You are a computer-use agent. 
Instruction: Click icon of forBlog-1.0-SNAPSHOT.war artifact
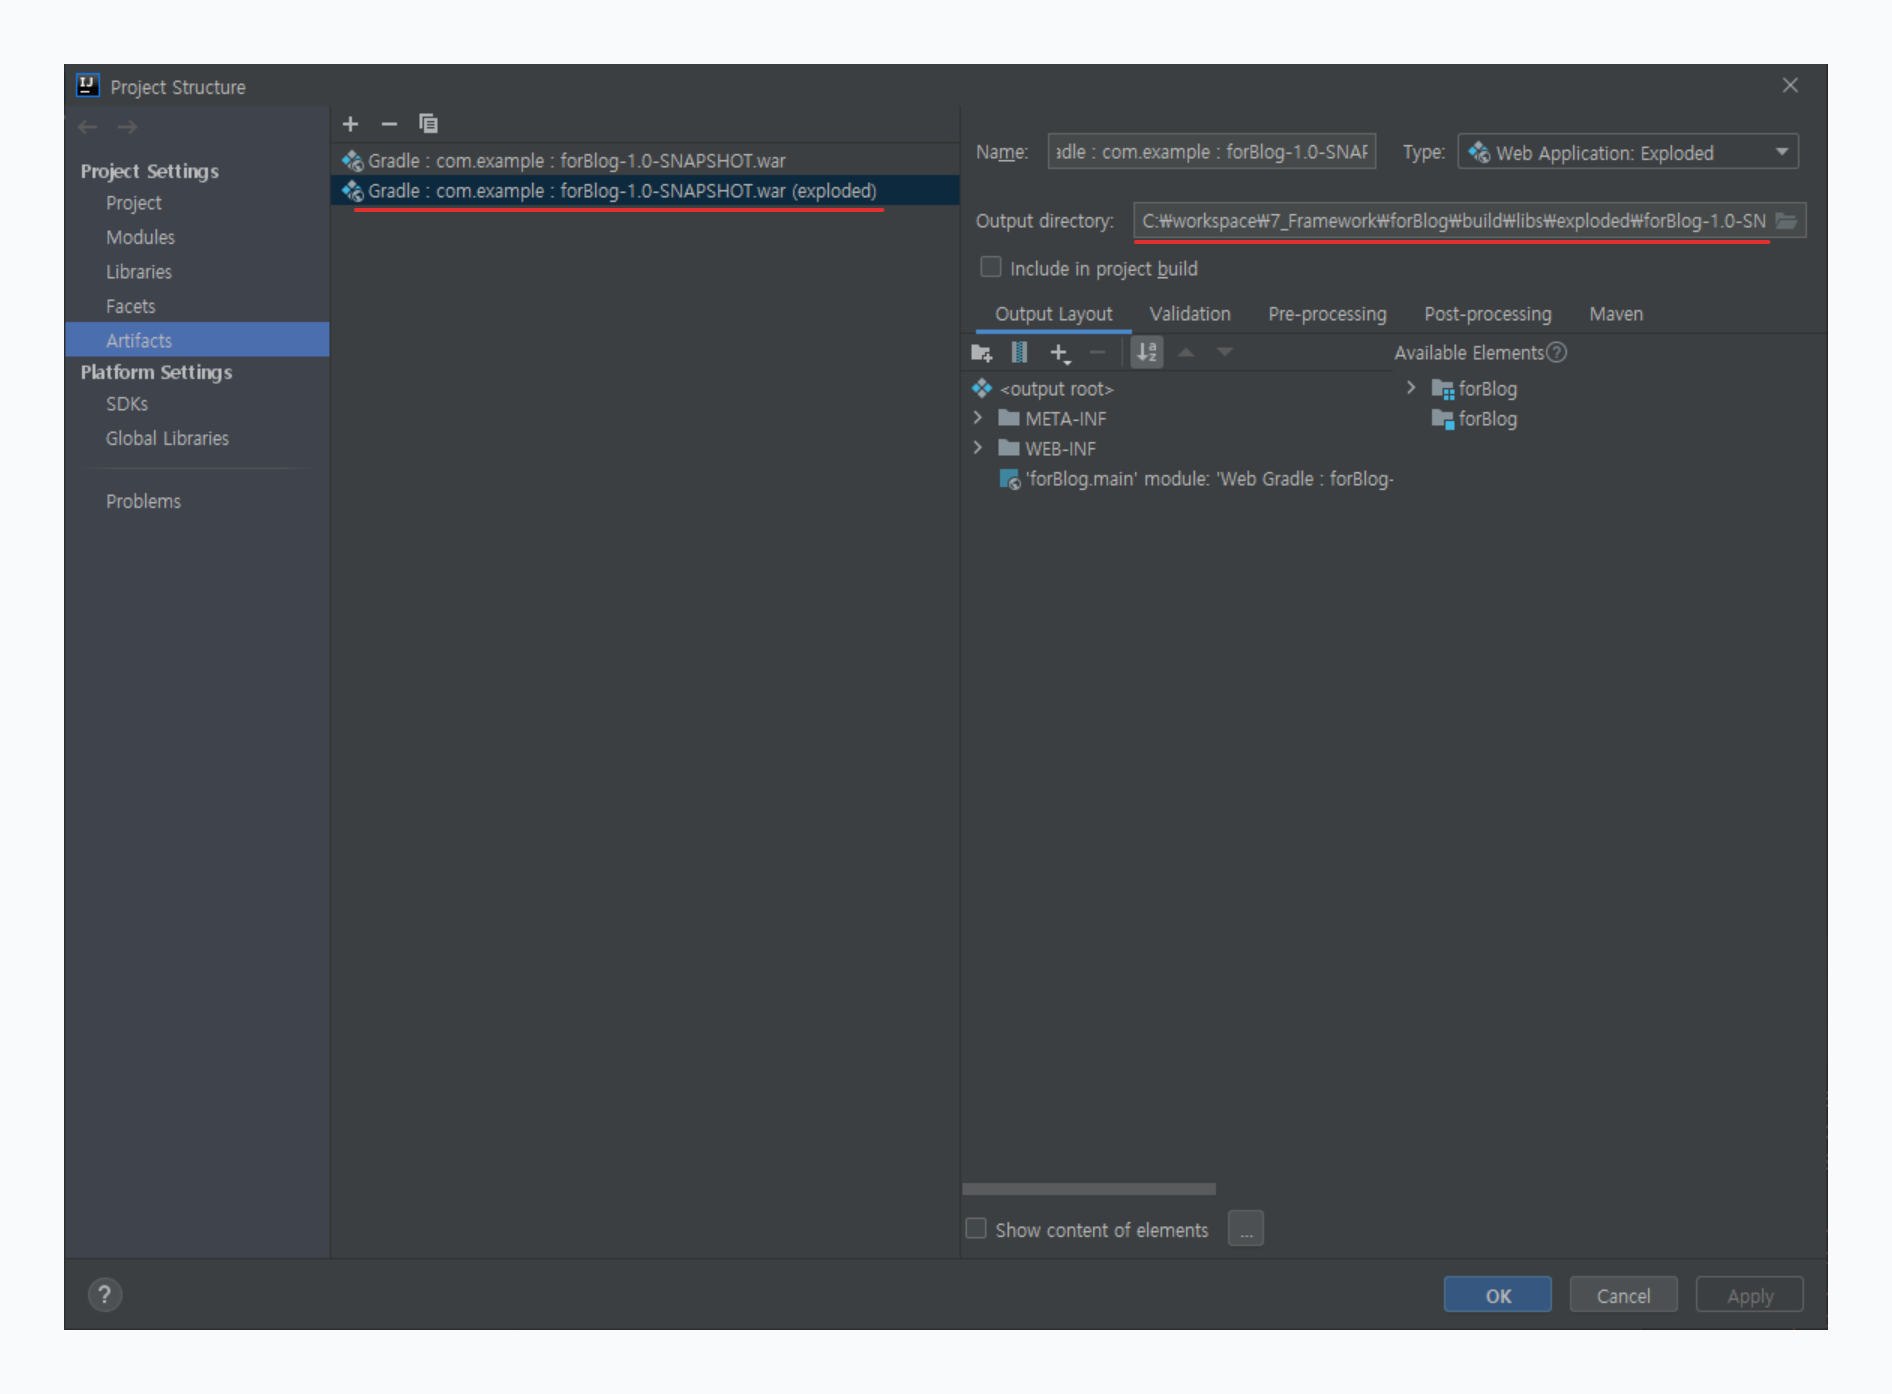click(352, 161)
